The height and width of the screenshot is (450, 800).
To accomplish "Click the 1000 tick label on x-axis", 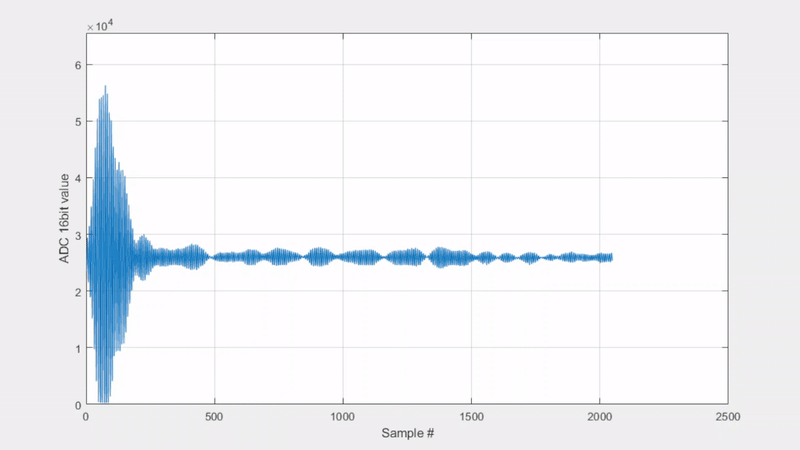I will [343, 416].
